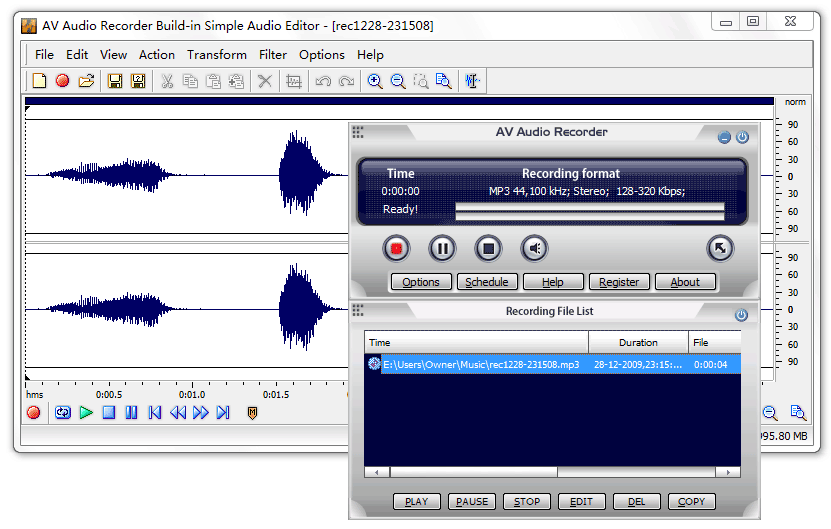Select rec1228-231508.mp3 in the file list
This screenshot has height=529, width=831.
point(480,364)
